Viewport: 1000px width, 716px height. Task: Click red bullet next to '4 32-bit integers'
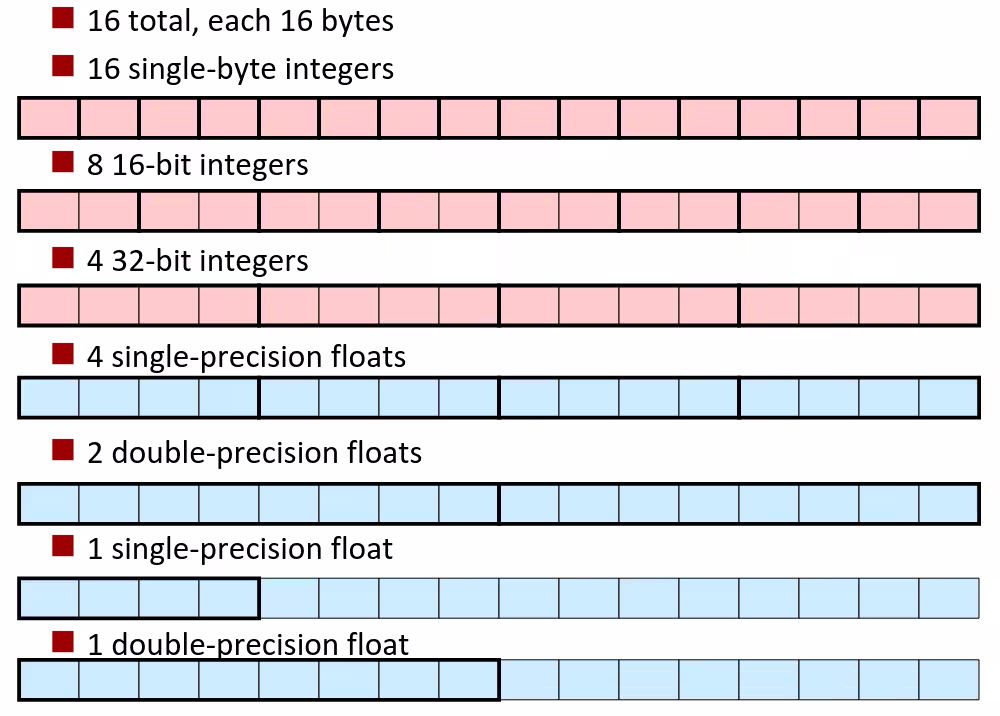click(63, 258)
